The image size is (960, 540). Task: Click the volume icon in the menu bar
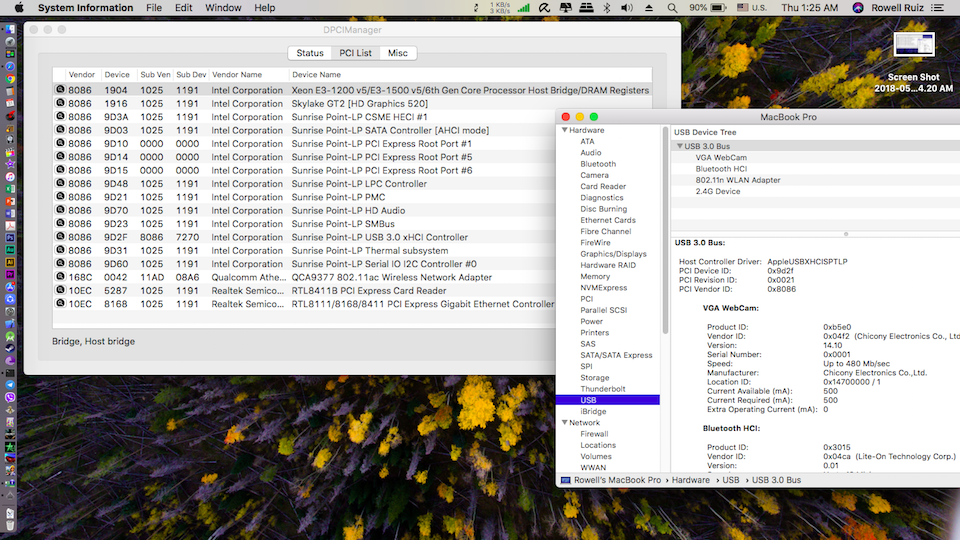pyautogui.click(x=627, y=8)
